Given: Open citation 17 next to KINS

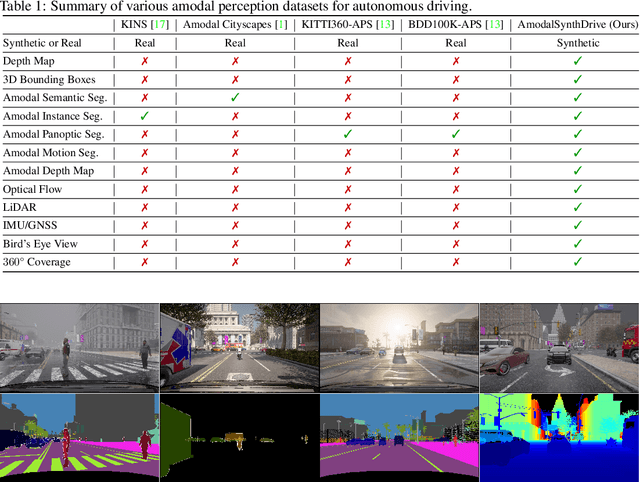Looking at the screenshot, I should click(x=161, y=25).
